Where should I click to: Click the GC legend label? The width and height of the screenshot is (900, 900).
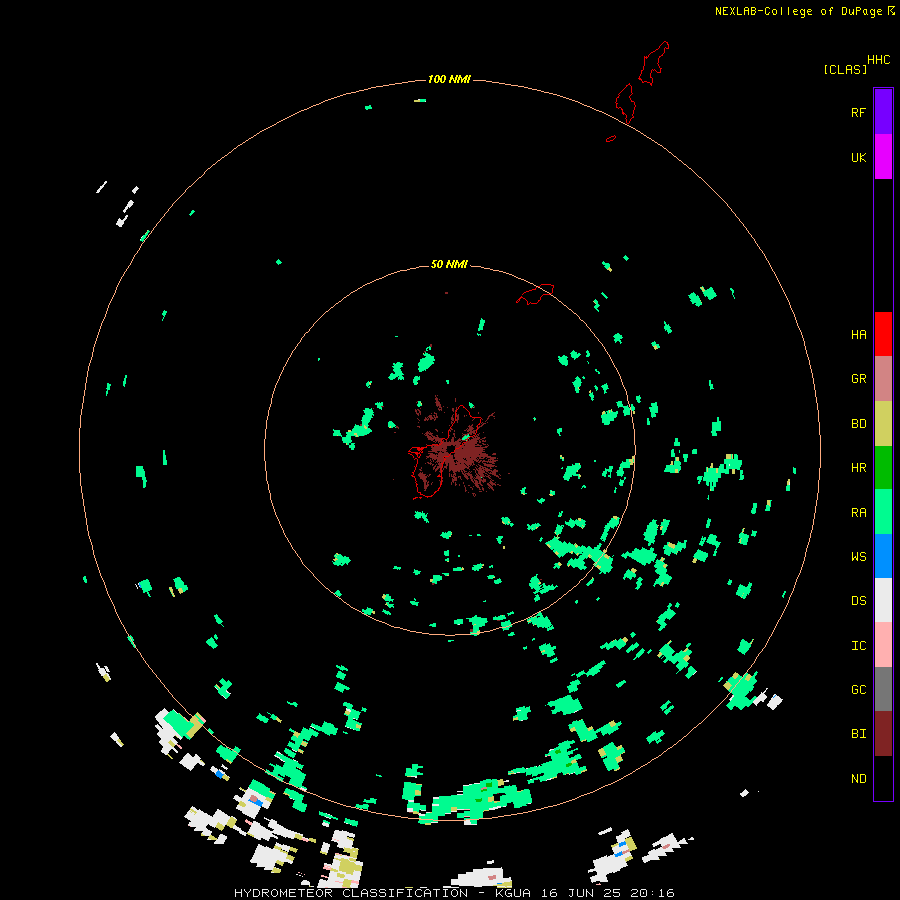tap(858, 690)
